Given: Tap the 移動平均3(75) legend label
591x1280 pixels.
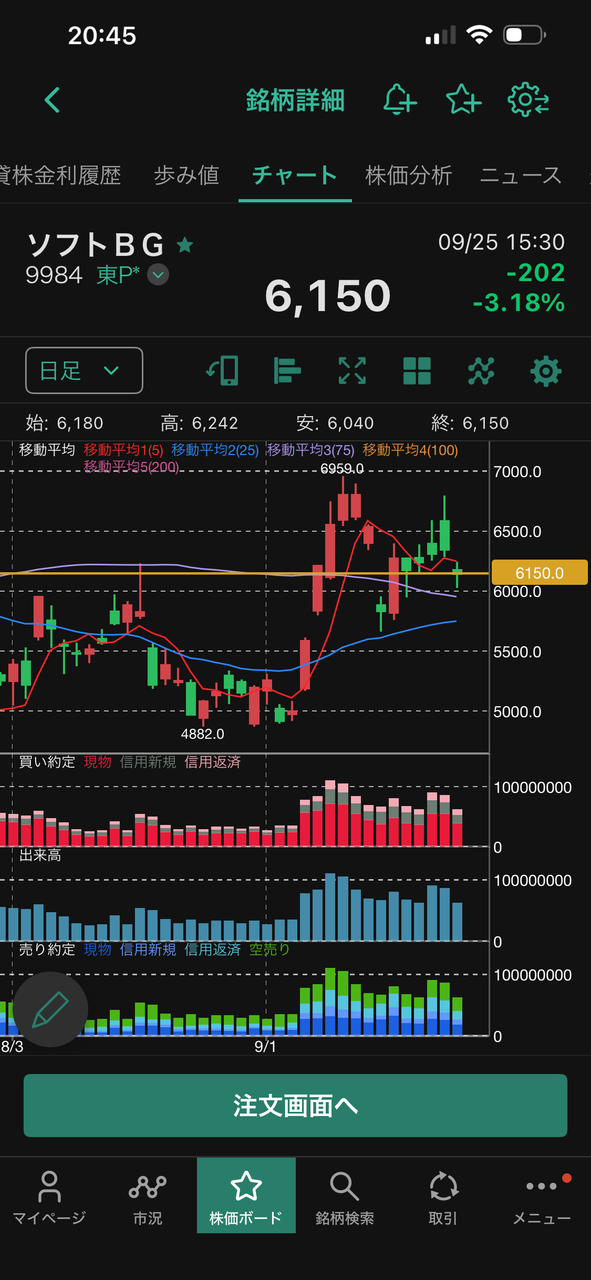Looking at the screenshot, I should pos(311,451).
